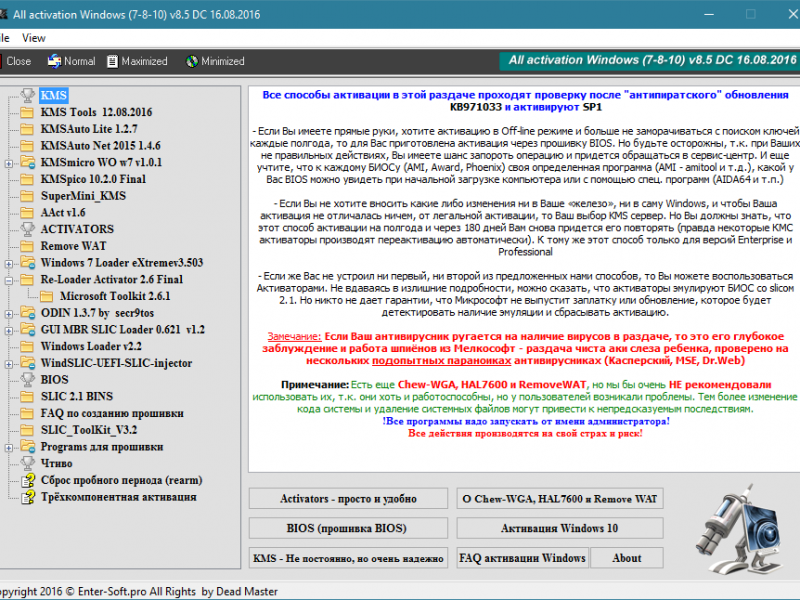Viewport: 800px width, 600px height.
Task: Click the GUI MBR SLIC Loader folder icon
Action: point(28,330)
